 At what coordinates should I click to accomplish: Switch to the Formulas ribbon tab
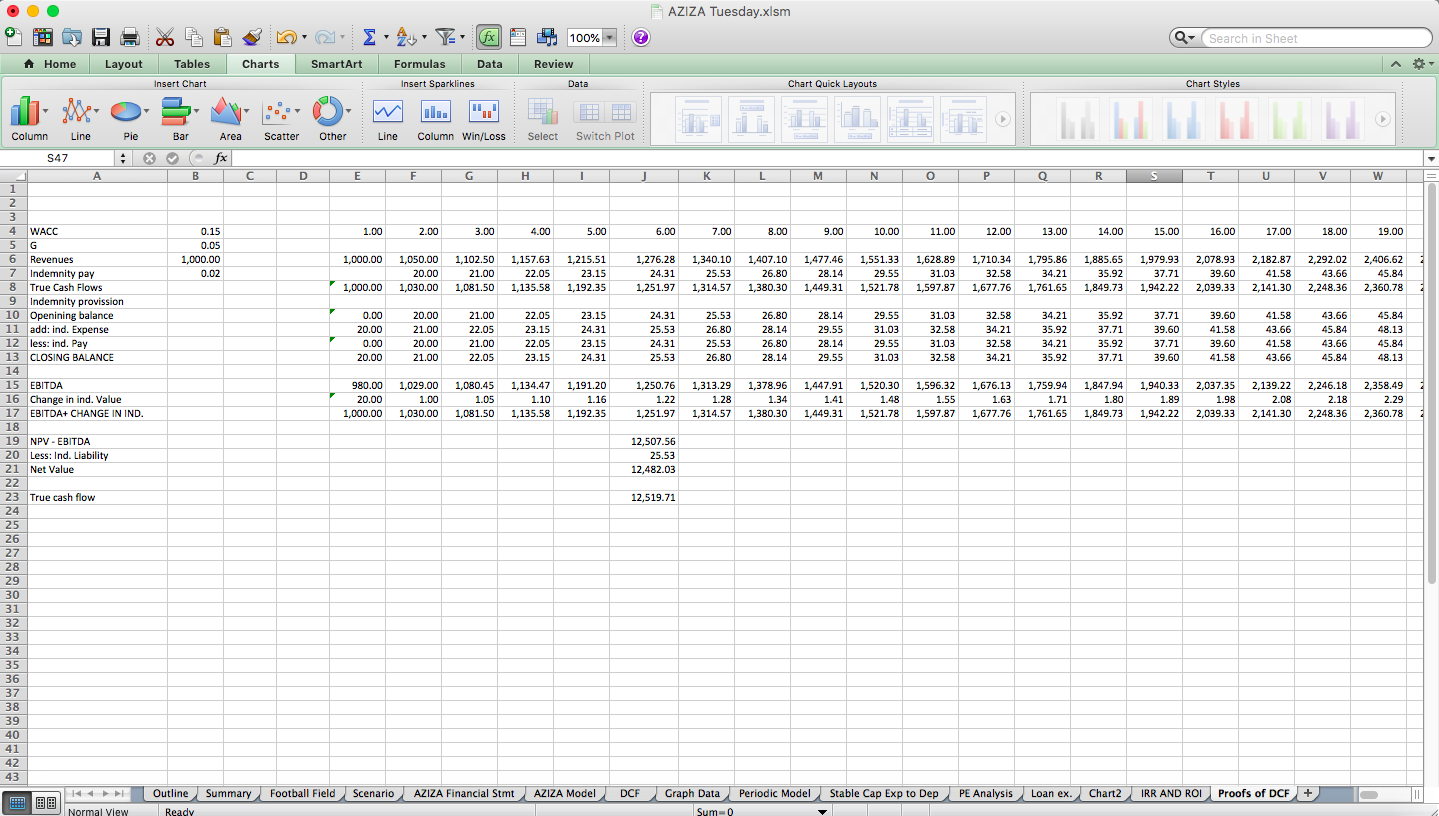(419, 63)
